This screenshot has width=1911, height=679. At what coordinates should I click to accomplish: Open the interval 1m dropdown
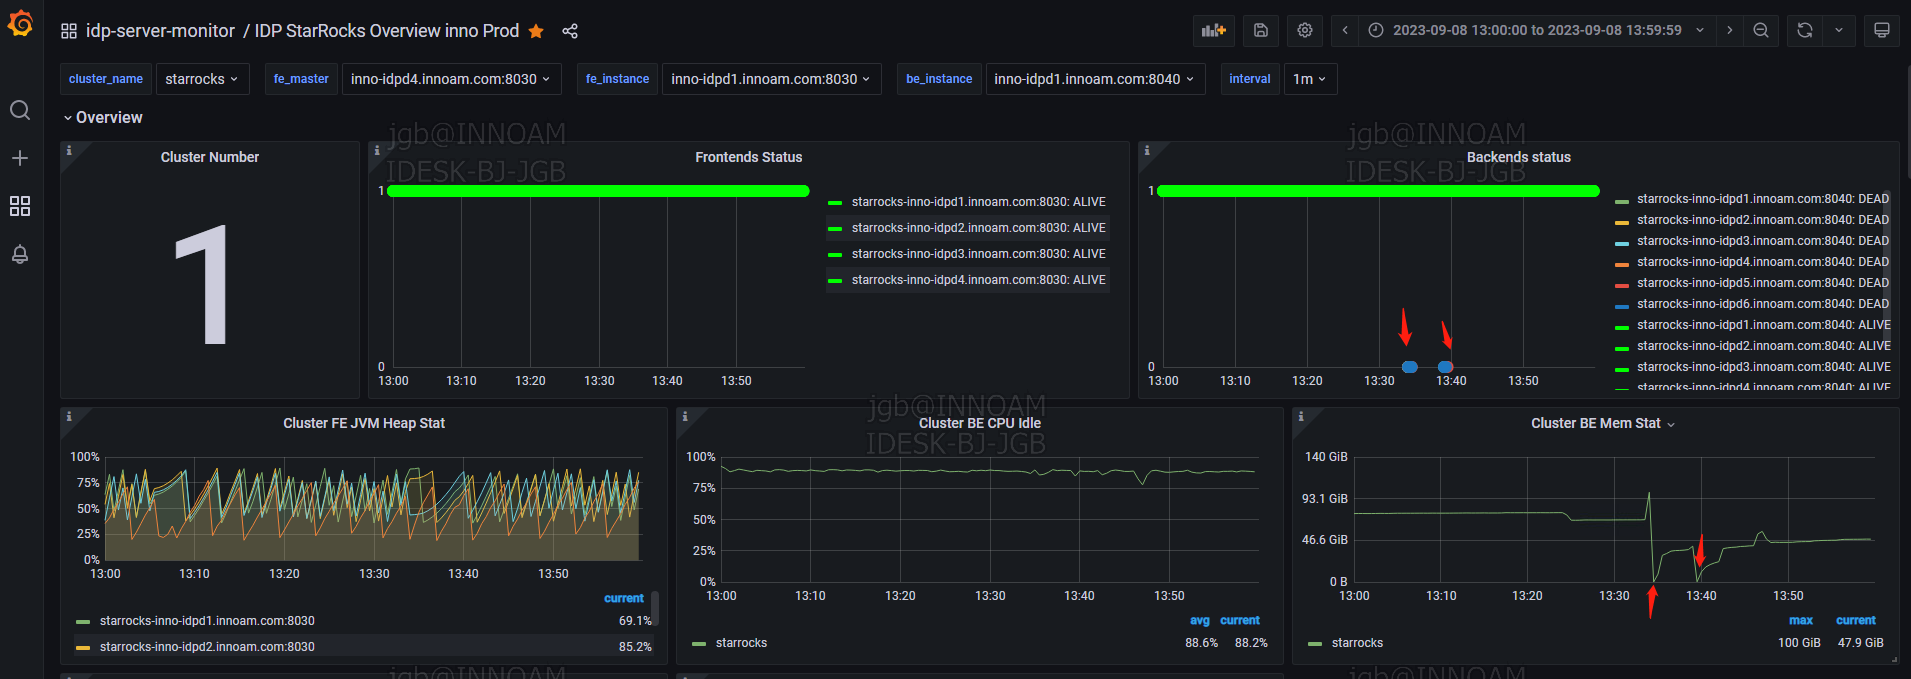1310,79
